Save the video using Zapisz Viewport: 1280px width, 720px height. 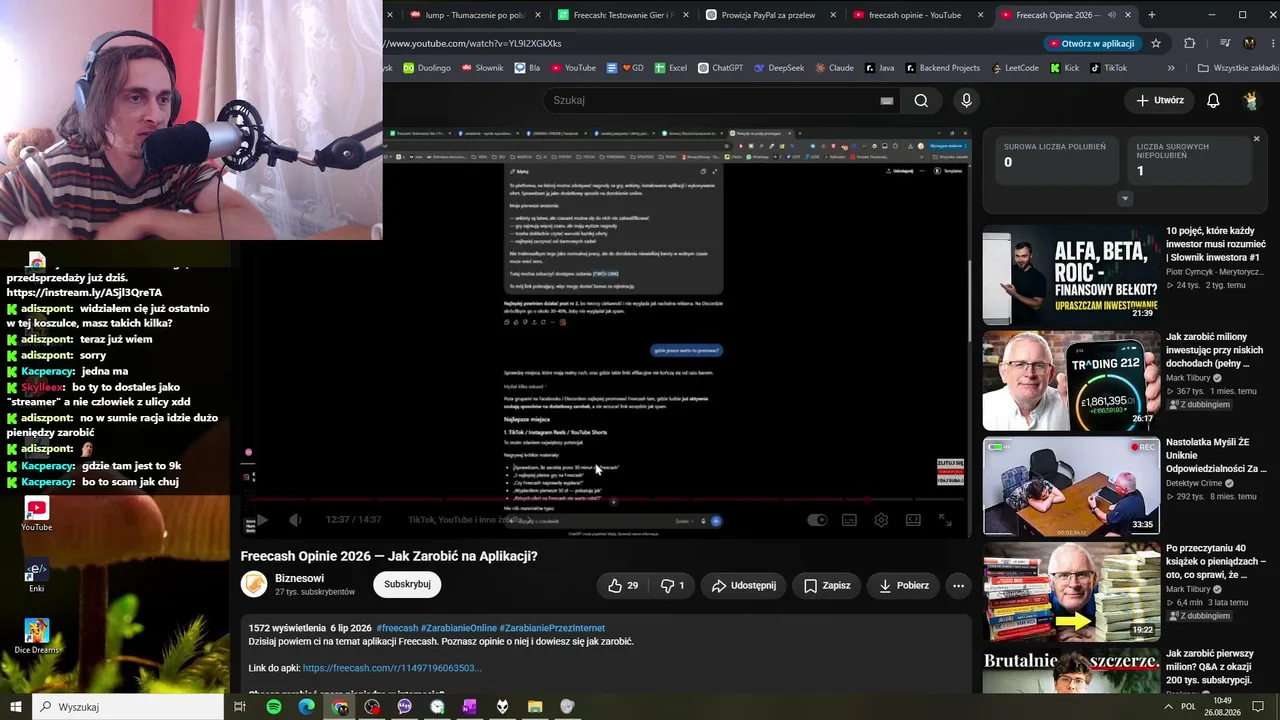tap(827, 585)
